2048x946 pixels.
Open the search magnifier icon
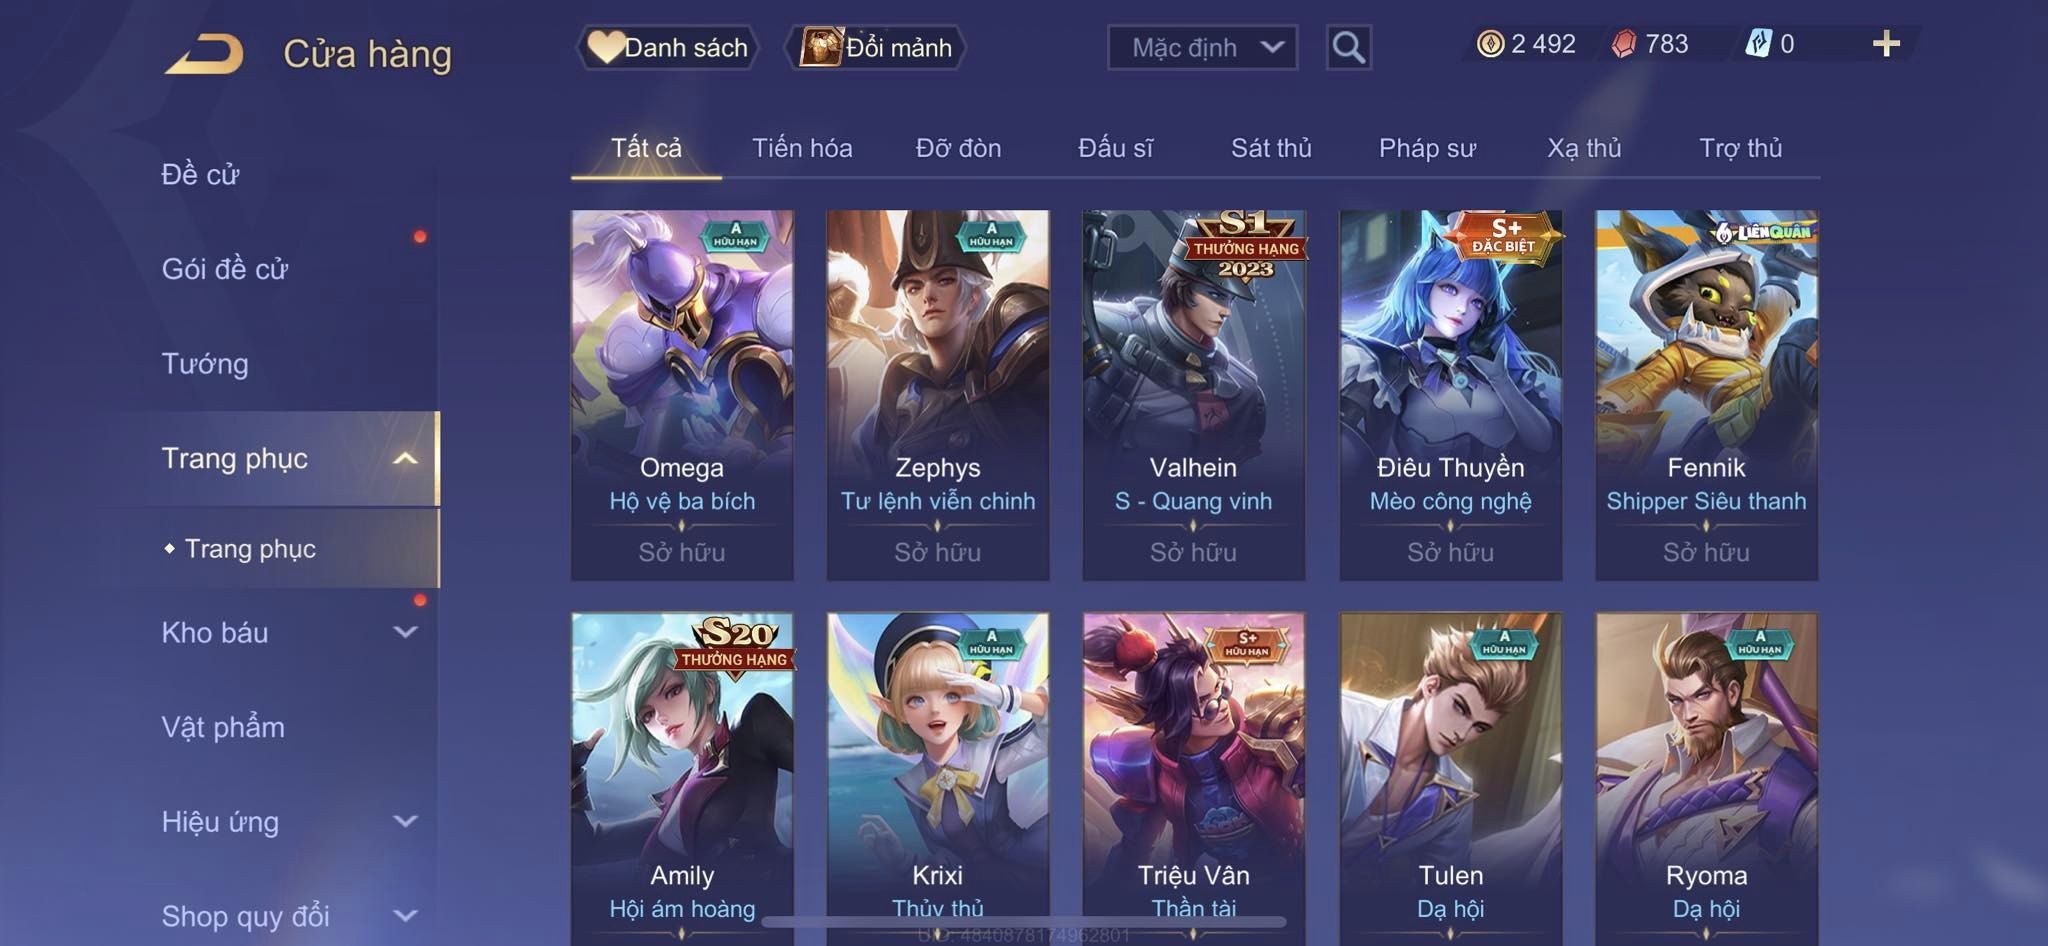(1348, 47)
